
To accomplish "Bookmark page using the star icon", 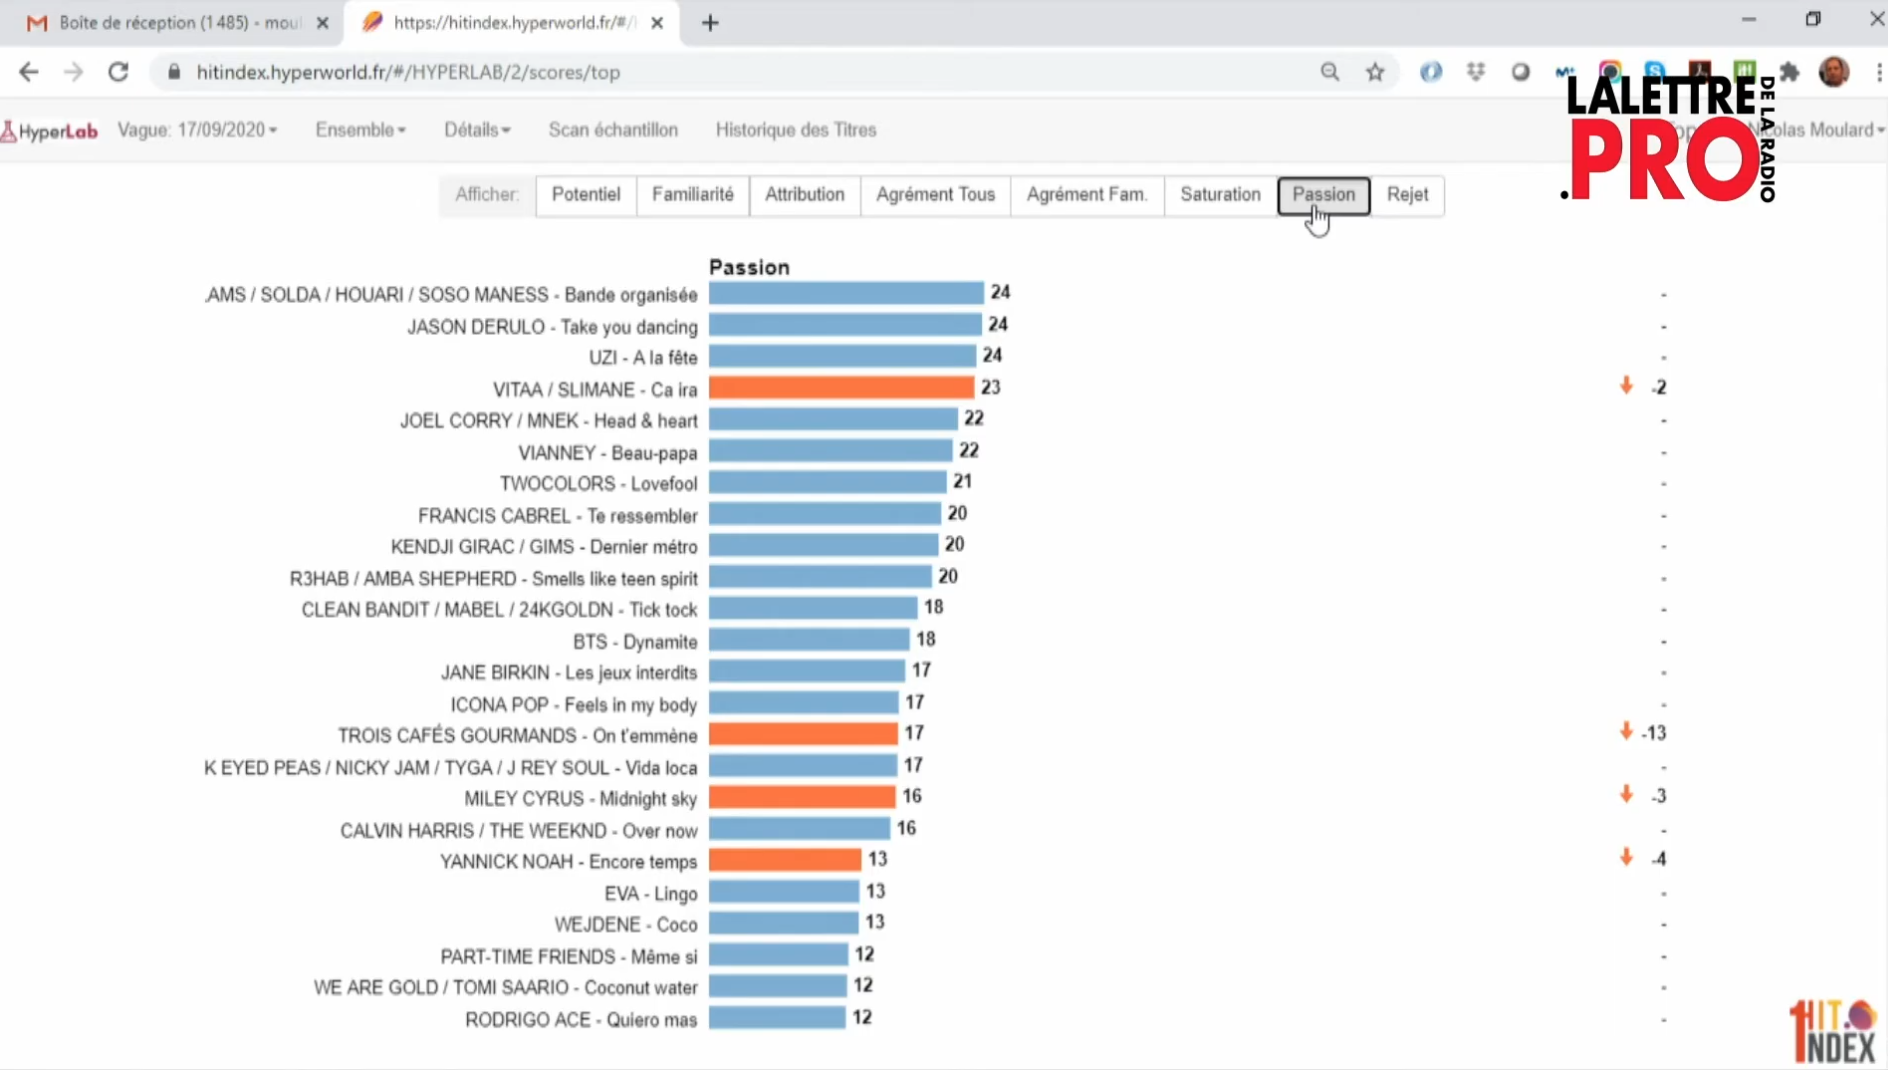I will tap(1375, 72).
